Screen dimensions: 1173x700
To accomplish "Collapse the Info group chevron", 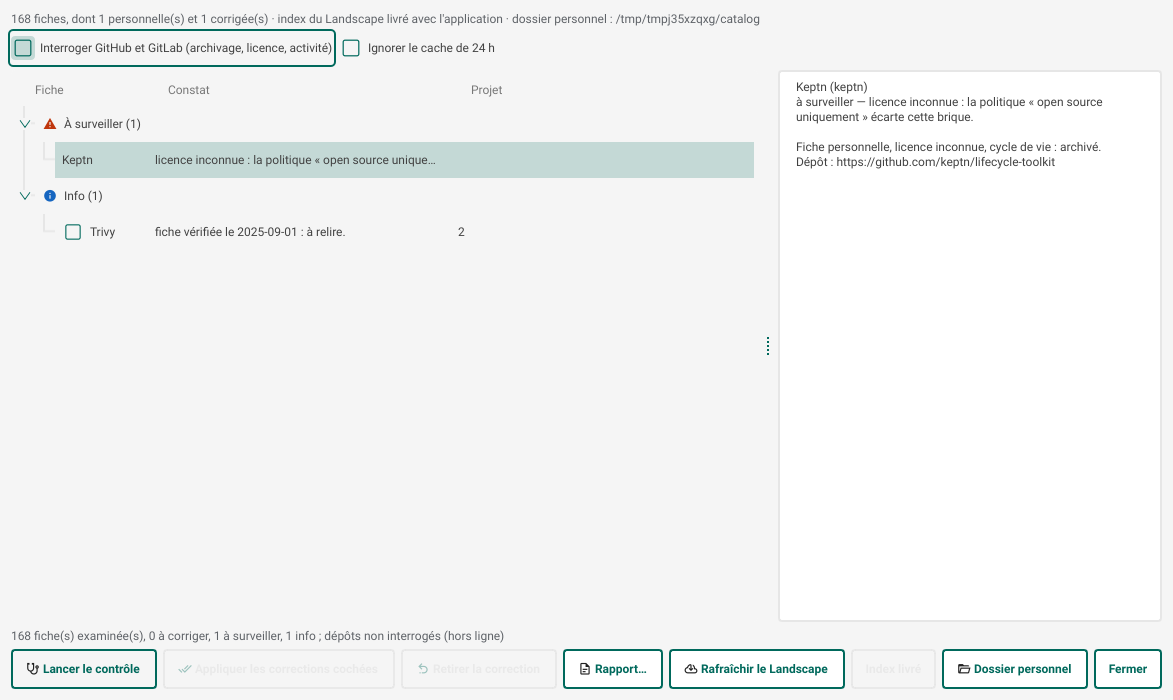I will [x=25, y=196].
